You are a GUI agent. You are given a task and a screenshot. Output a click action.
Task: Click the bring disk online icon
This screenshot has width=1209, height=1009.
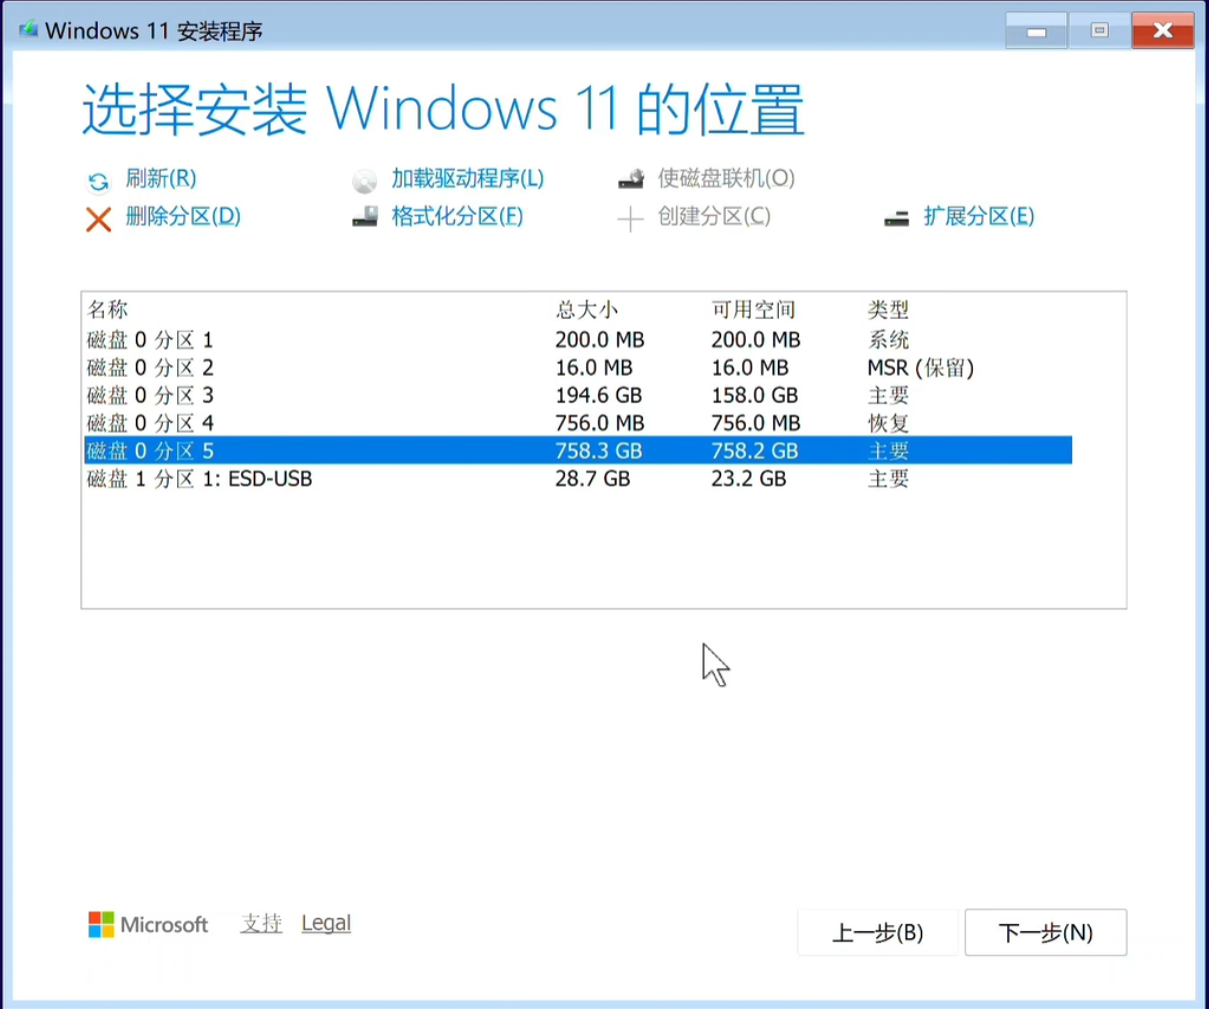(631, 180)
